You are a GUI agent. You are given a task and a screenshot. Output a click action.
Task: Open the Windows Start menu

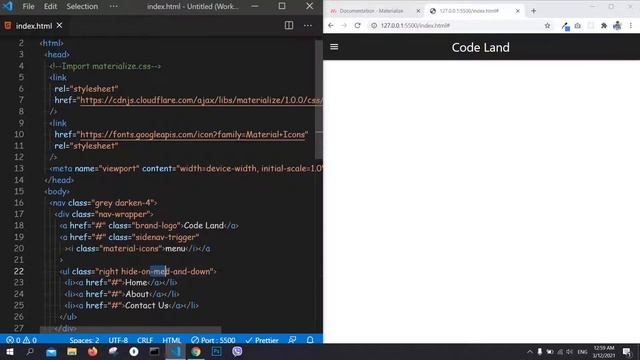pos(10,352)
